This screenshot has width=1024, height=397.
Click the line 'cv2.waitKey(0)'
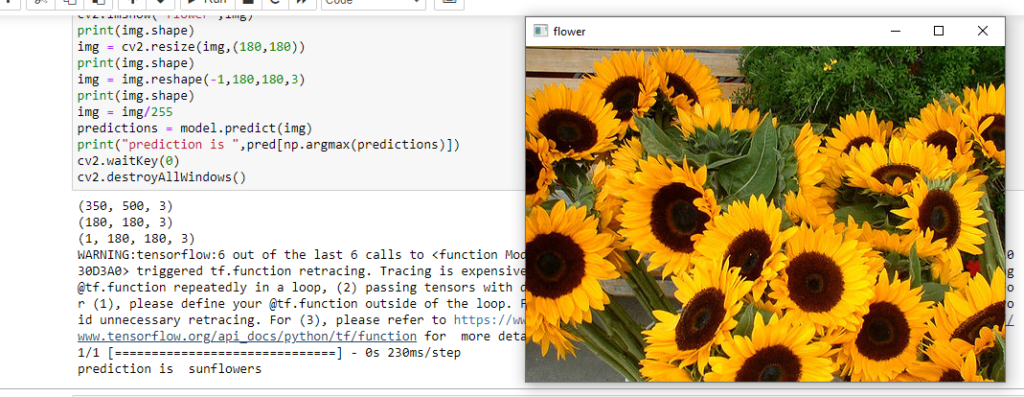pos(128,161)
